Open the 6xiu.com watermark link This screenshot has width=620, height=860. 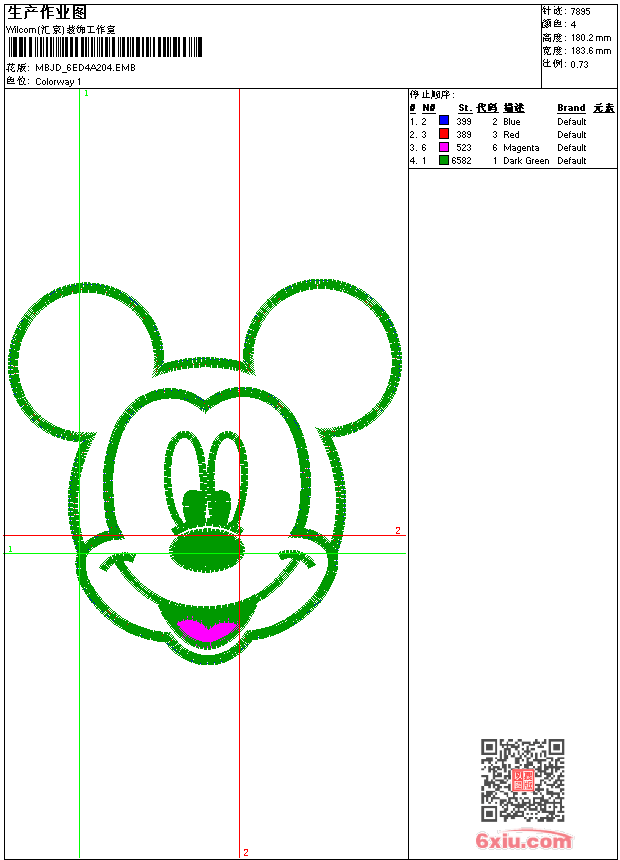(x=524, y=841)
